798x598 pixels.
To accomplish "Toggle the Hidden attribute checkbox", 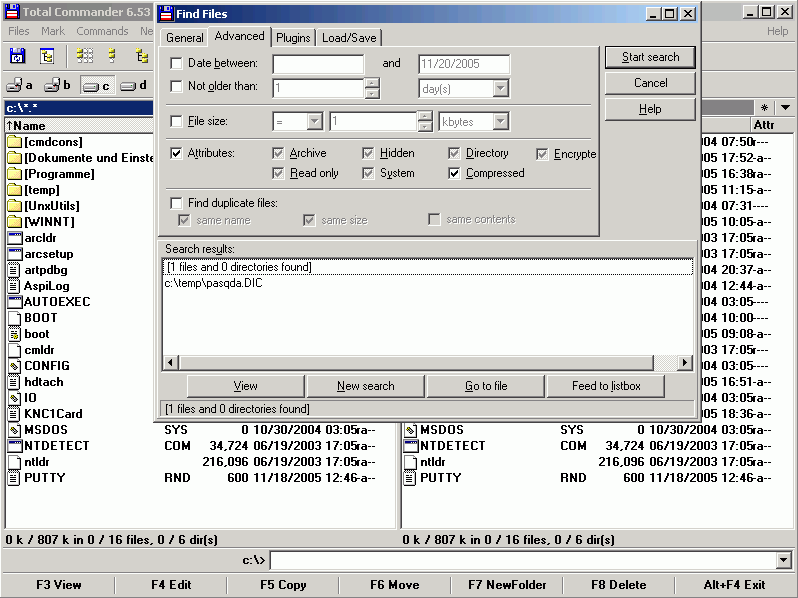I will tap(368, 153).
